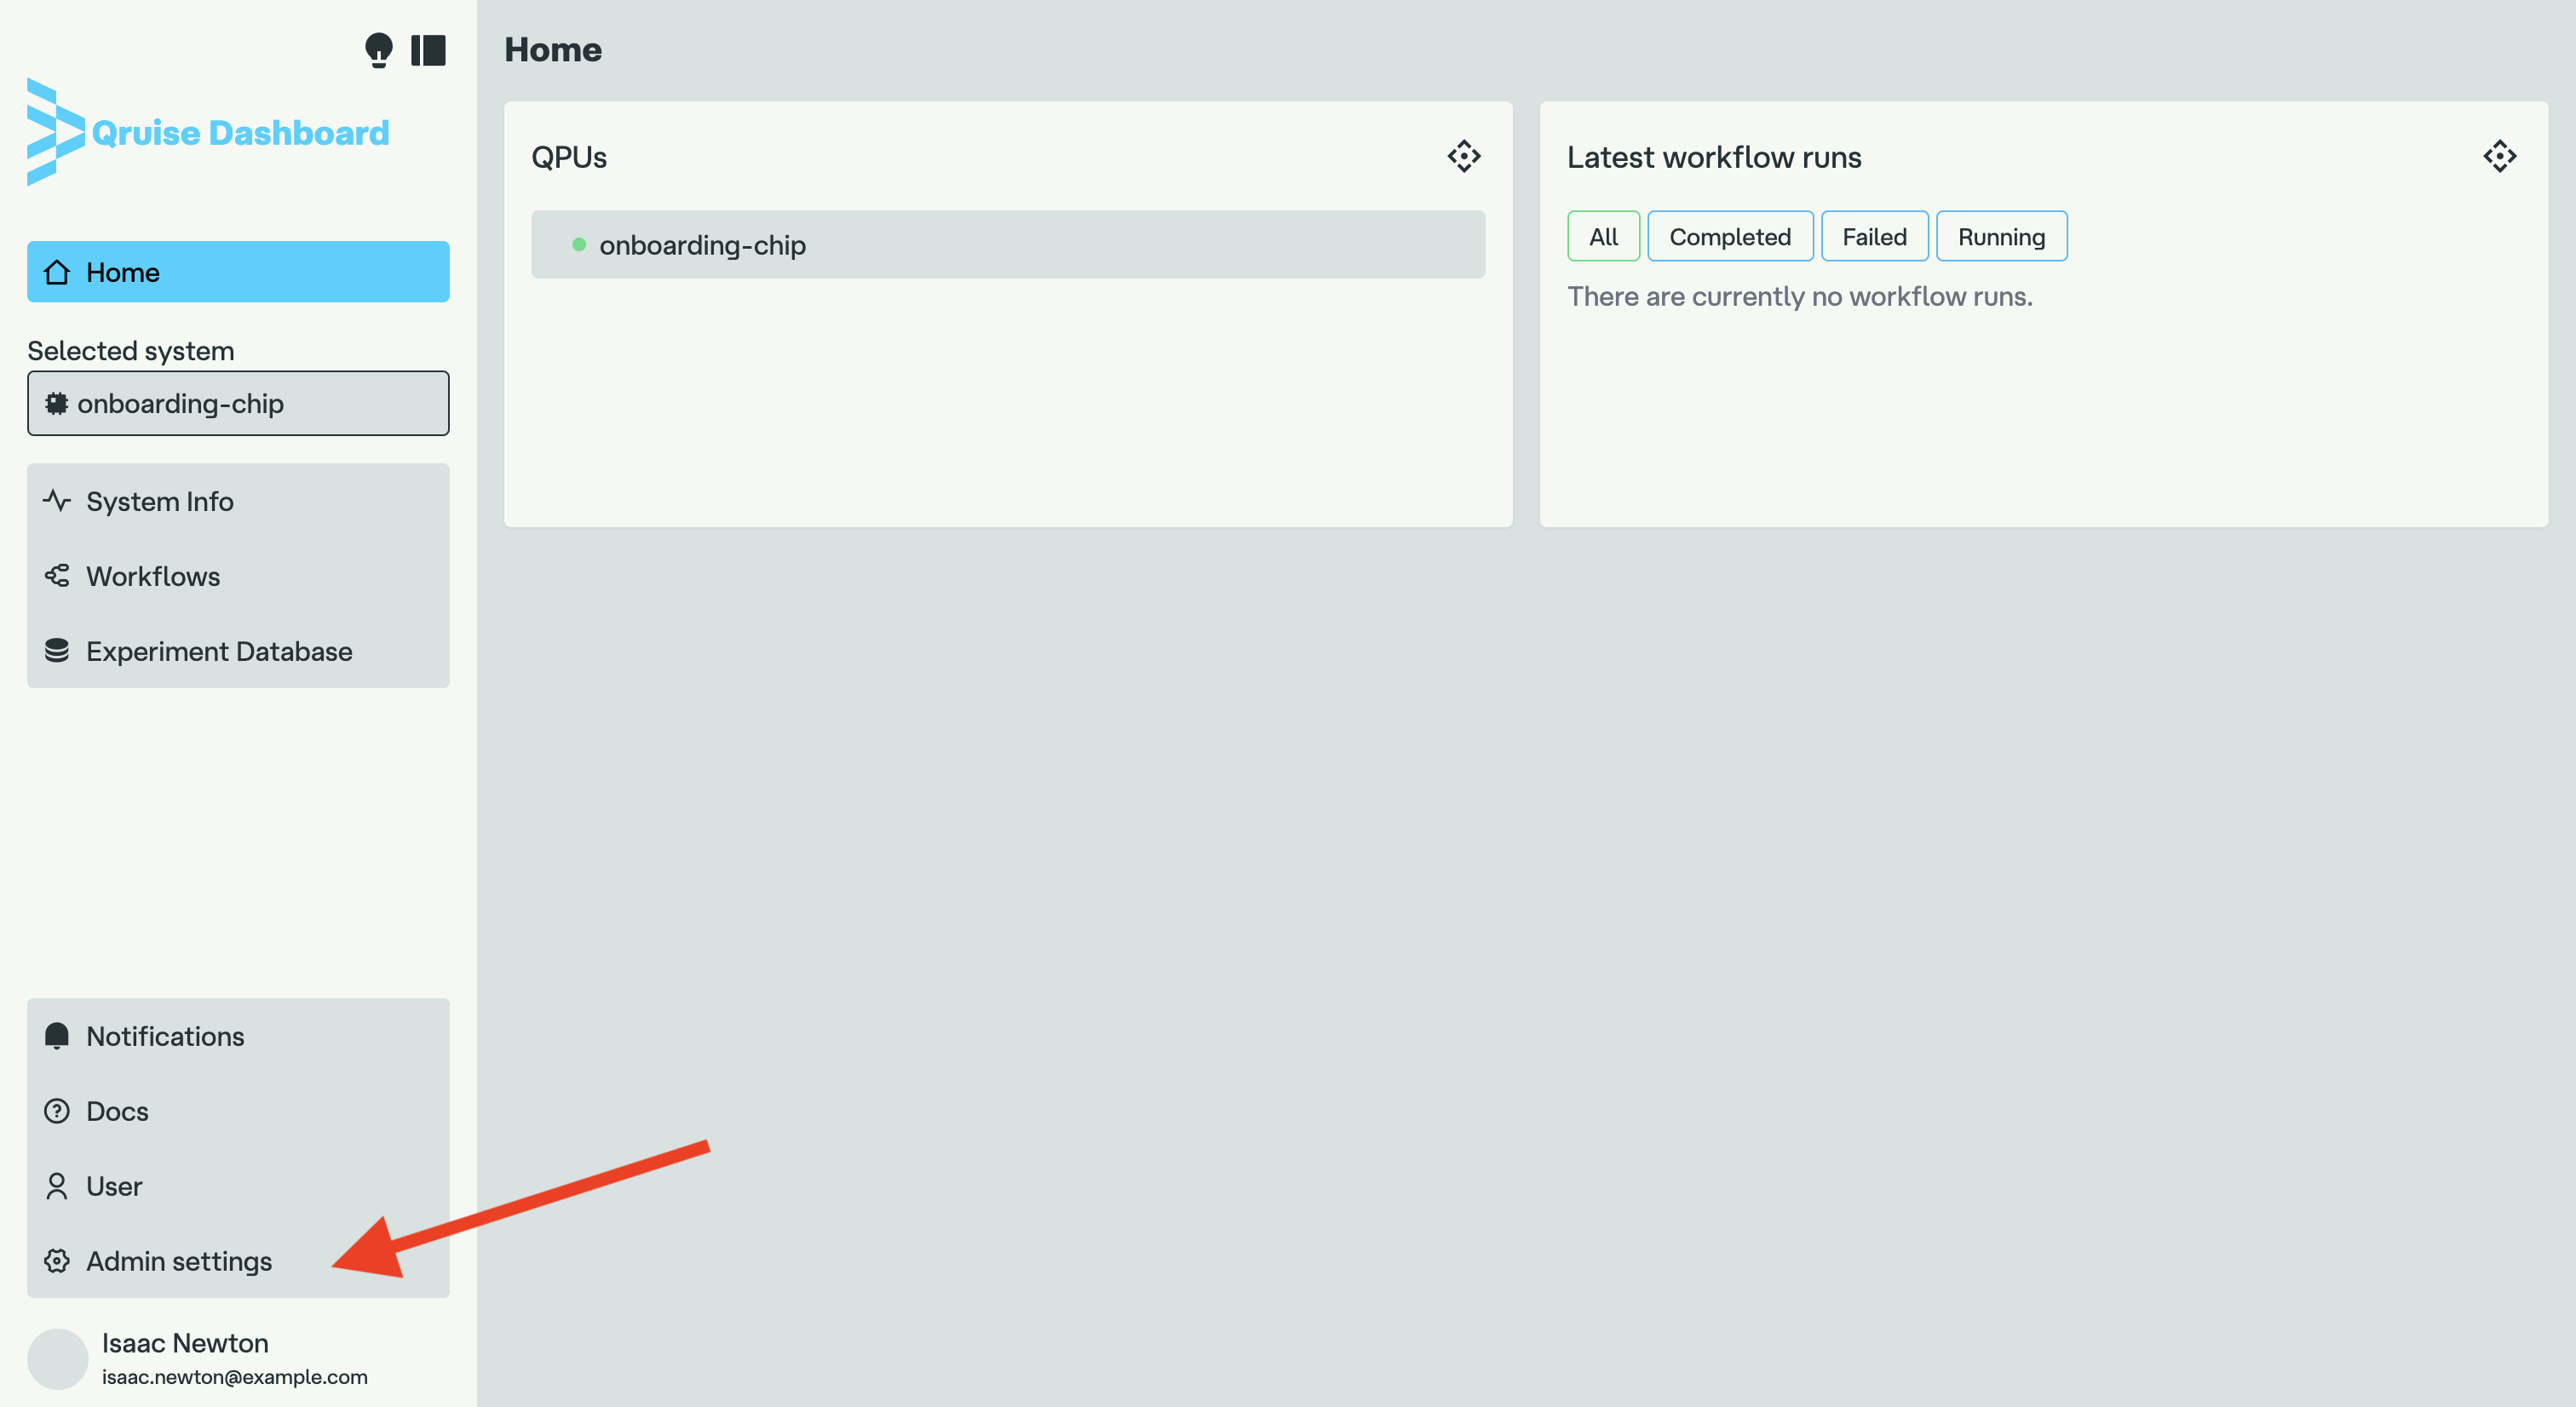Filter workflow runs by Failed
This screenshot has height=1407, width=2576.
(x=1874, y=237)
